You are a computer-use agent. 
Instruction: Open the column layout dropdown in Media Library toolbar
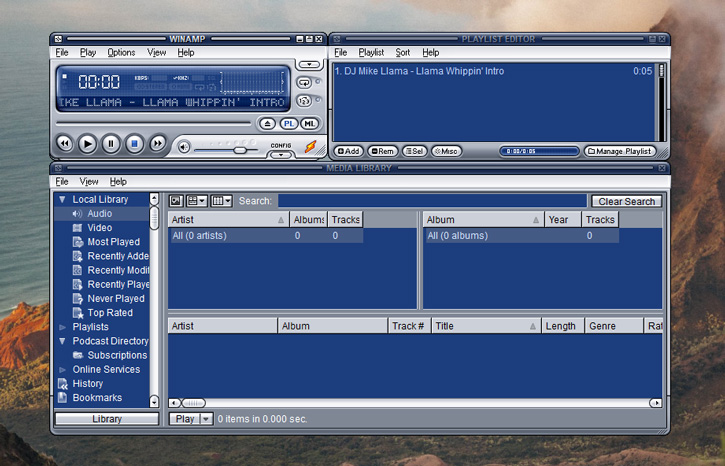click(221, 201)
